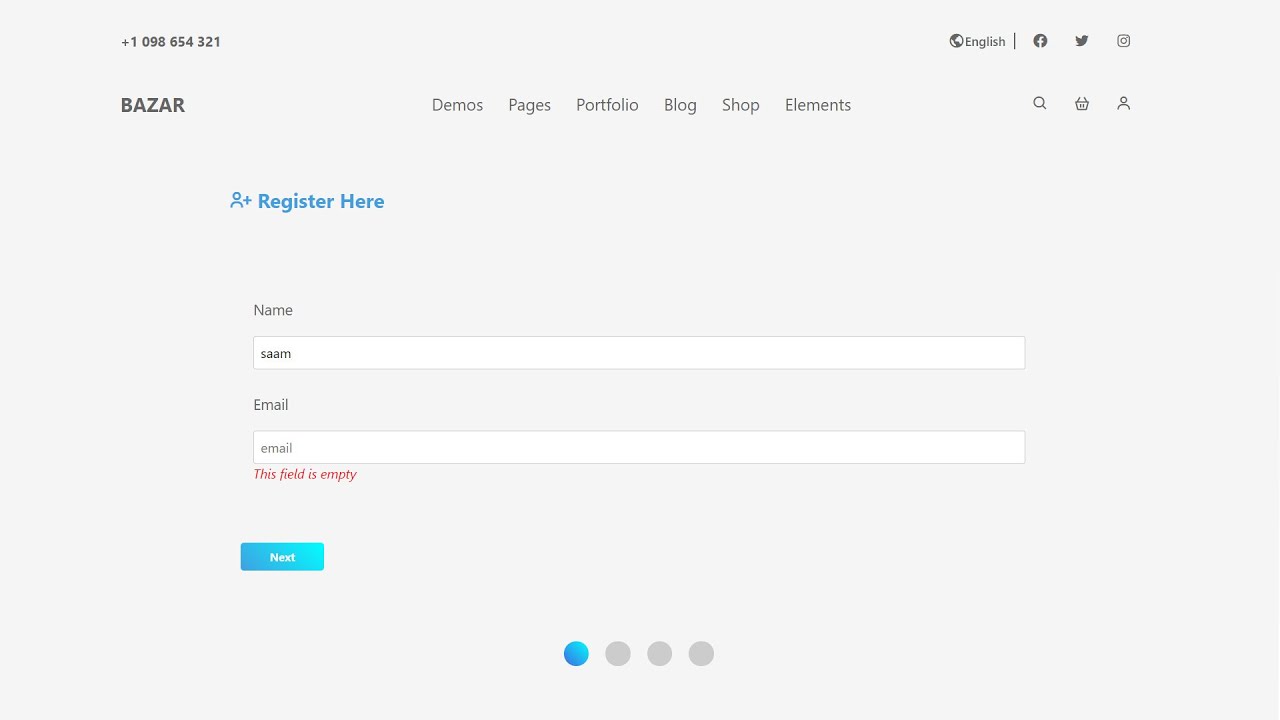Click the phone number +1 098 654 321
Viewport: 1280px width, 720px height.
[171, 42]
